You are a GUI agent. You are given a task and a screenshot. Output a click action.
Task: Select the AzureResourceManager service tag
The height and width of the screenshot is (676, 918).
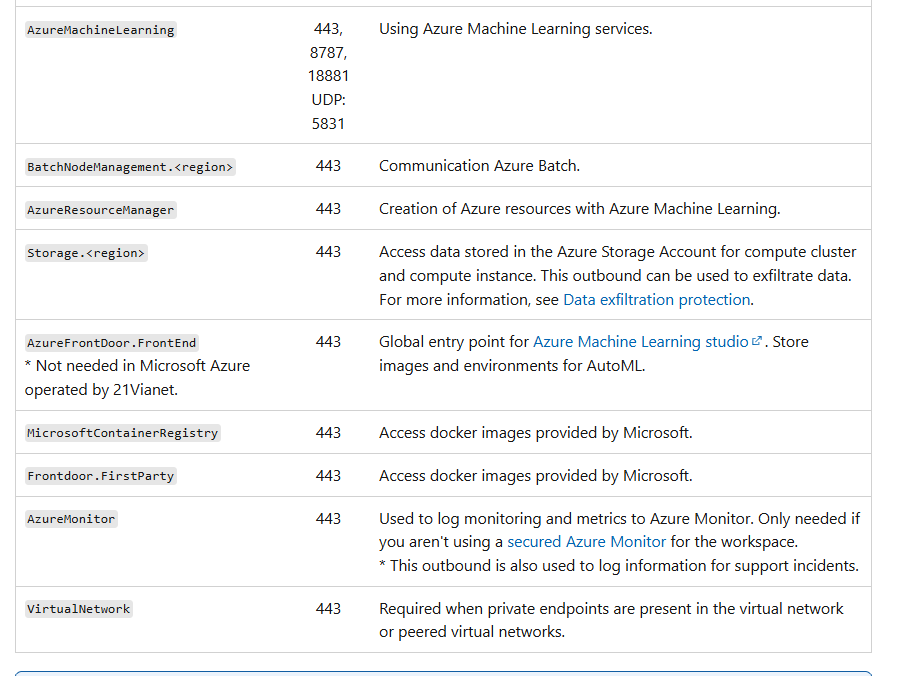pos(101,210)
